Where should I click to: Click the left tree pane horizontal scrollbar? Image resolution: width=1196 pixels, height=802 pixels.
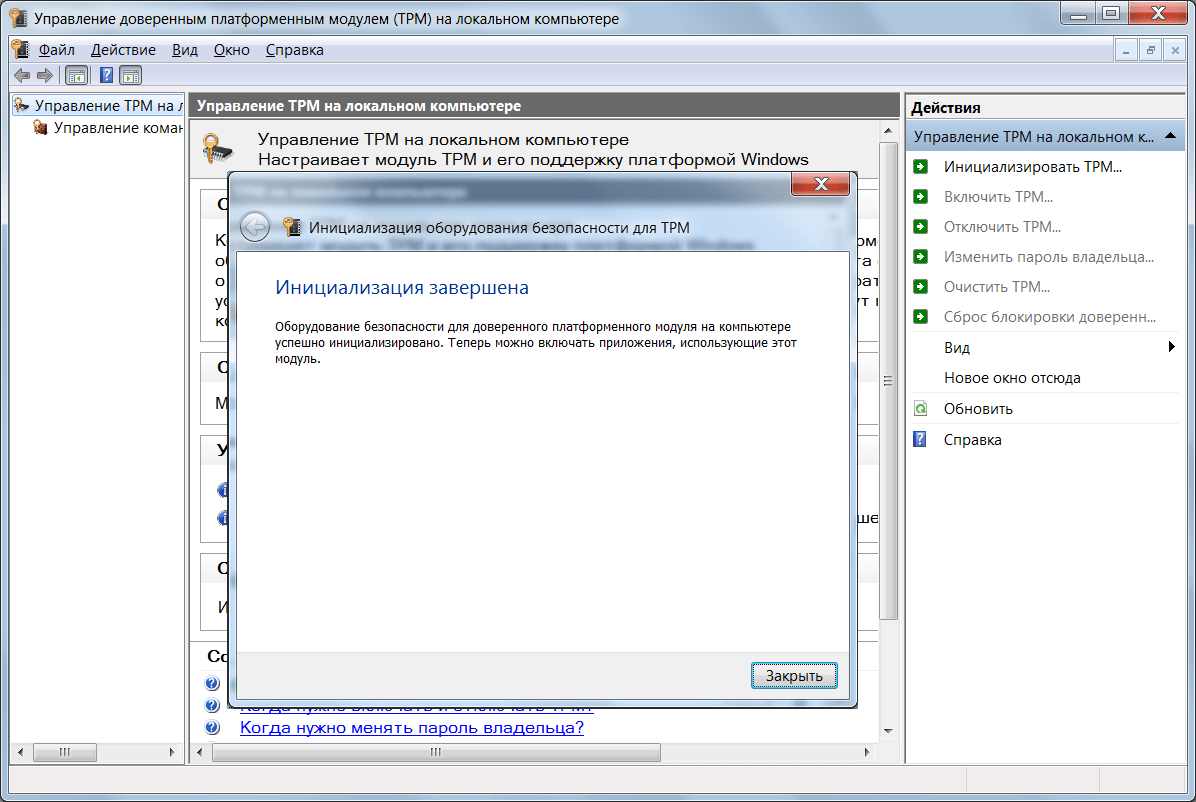pos(64,752)
